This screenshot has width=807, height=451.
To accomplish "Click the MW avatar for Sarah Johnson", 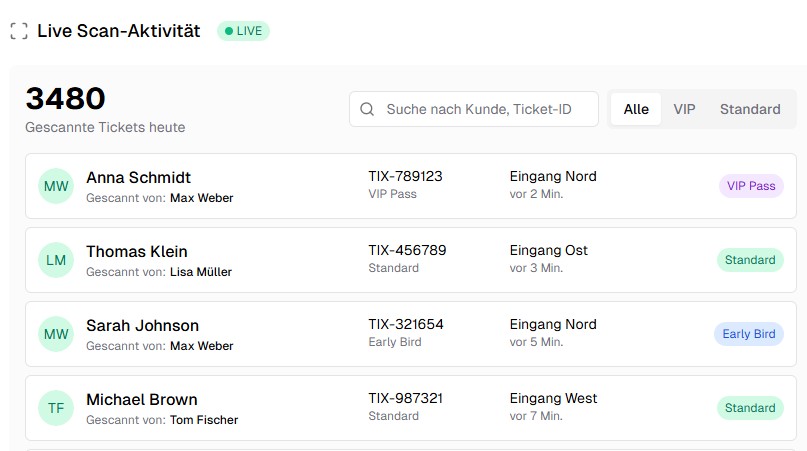I will coord(56,334).
